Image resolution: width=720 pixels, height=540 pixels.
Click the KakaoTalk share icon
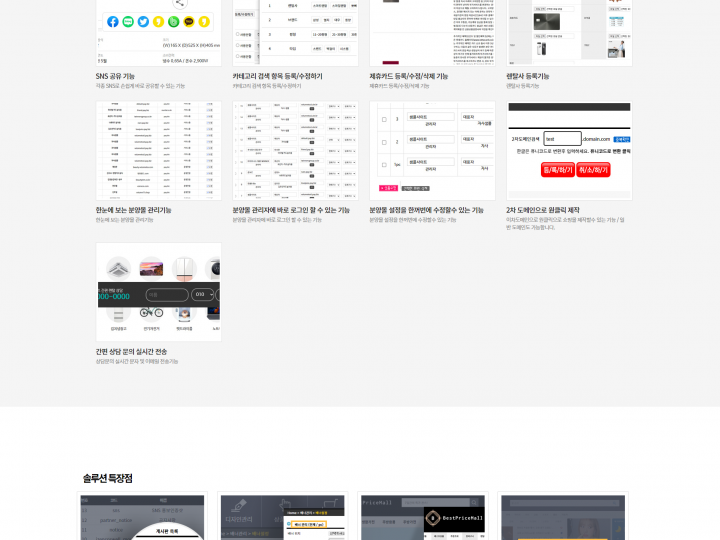188,21
